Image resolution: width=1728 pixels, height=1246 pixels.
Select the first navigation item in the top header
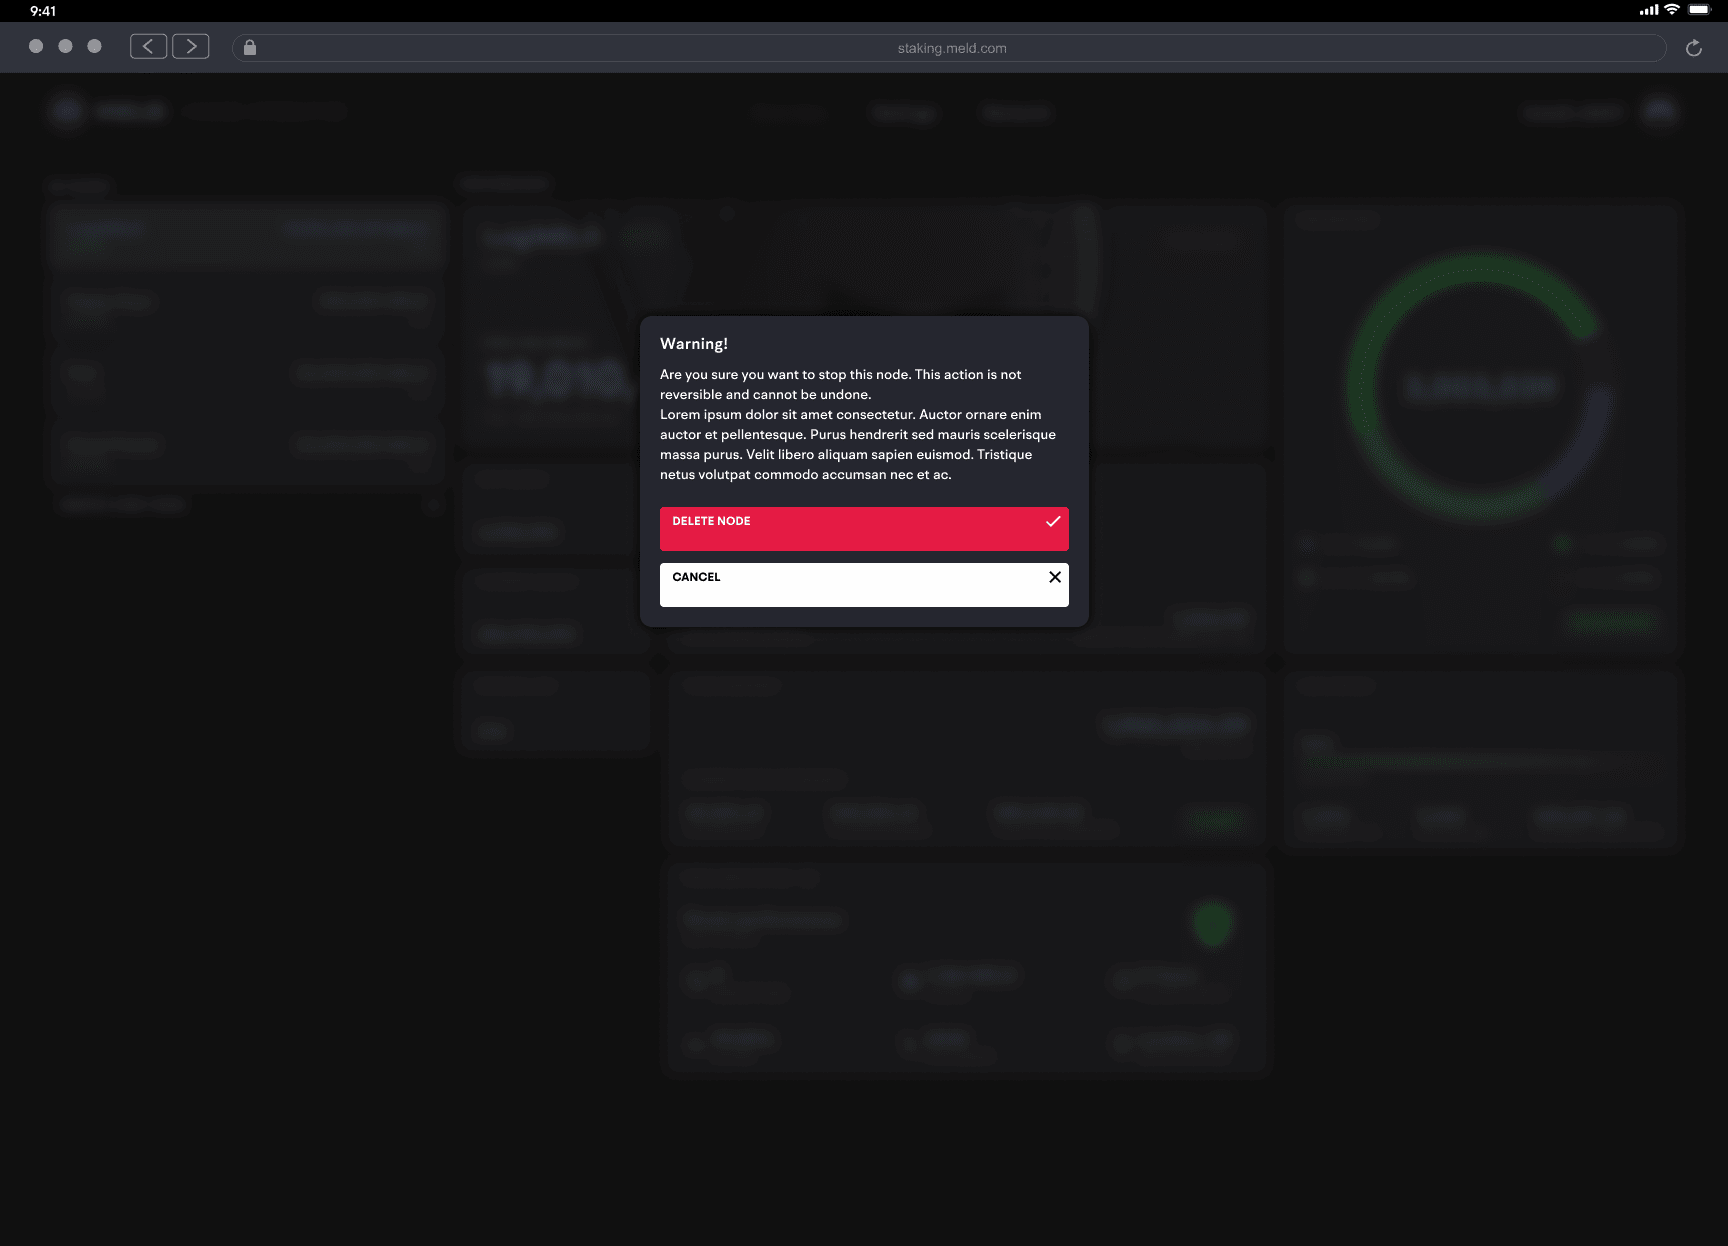pos(789,113)
